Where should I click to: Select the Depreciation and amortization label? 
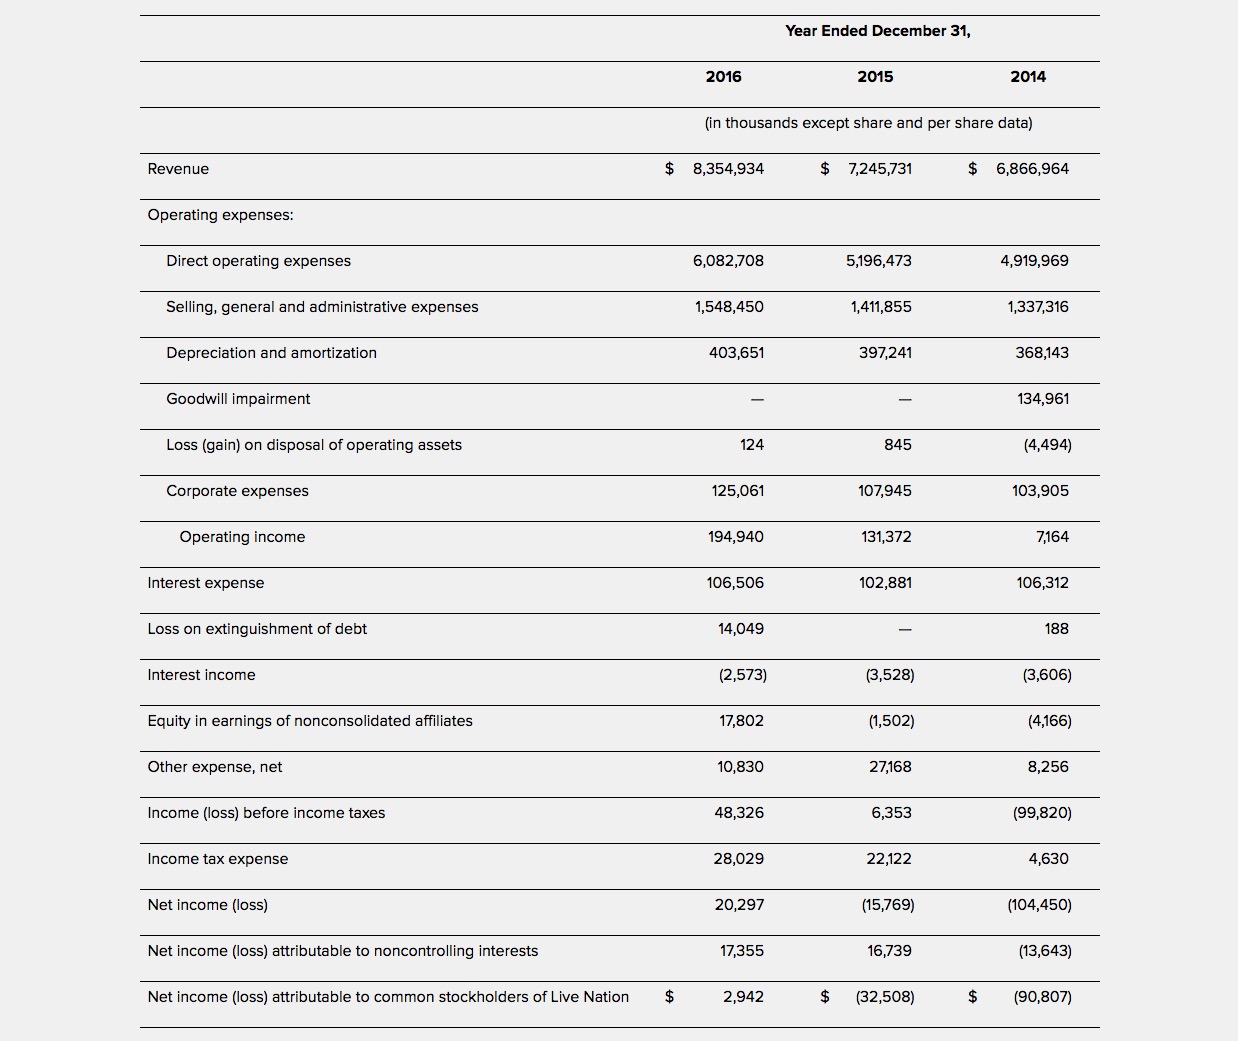[x=271, y=353]
